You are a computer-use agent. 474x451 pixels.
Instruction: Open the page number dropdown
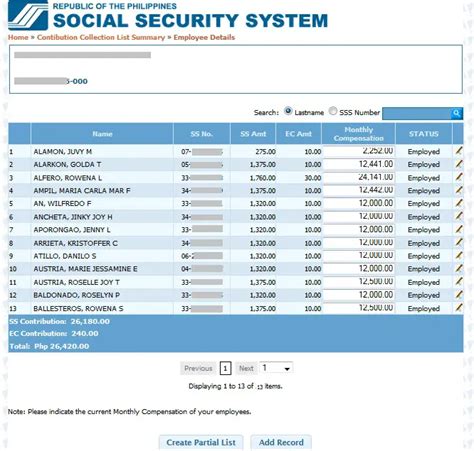tap(276, 368)
